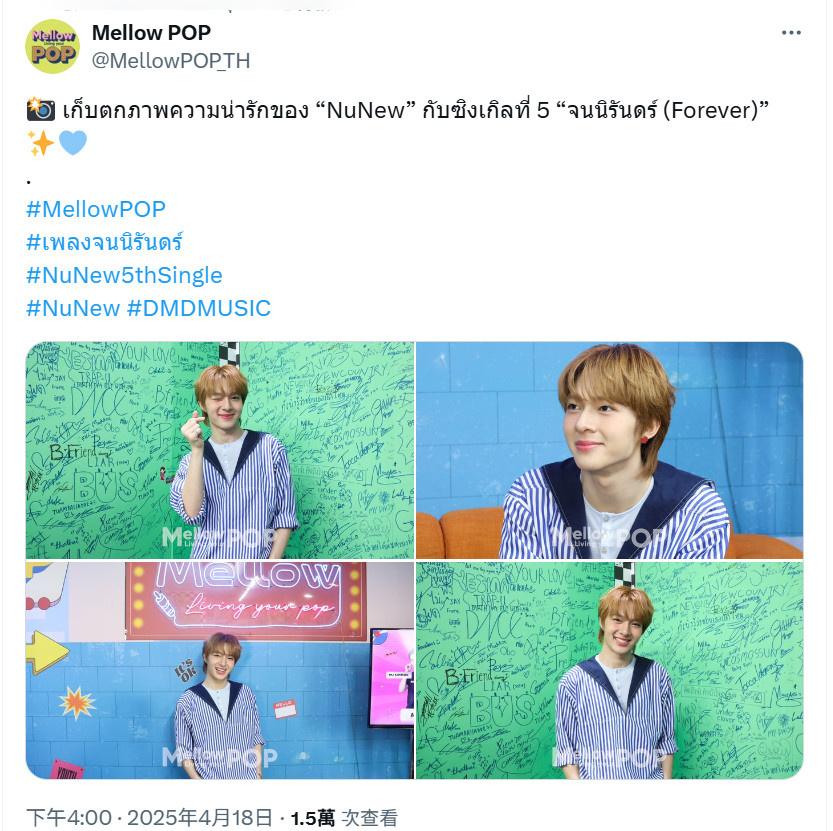The image size is (833, 831).
Task: Click the camera emoji in tweet text
Action: [x=40, y=109]
